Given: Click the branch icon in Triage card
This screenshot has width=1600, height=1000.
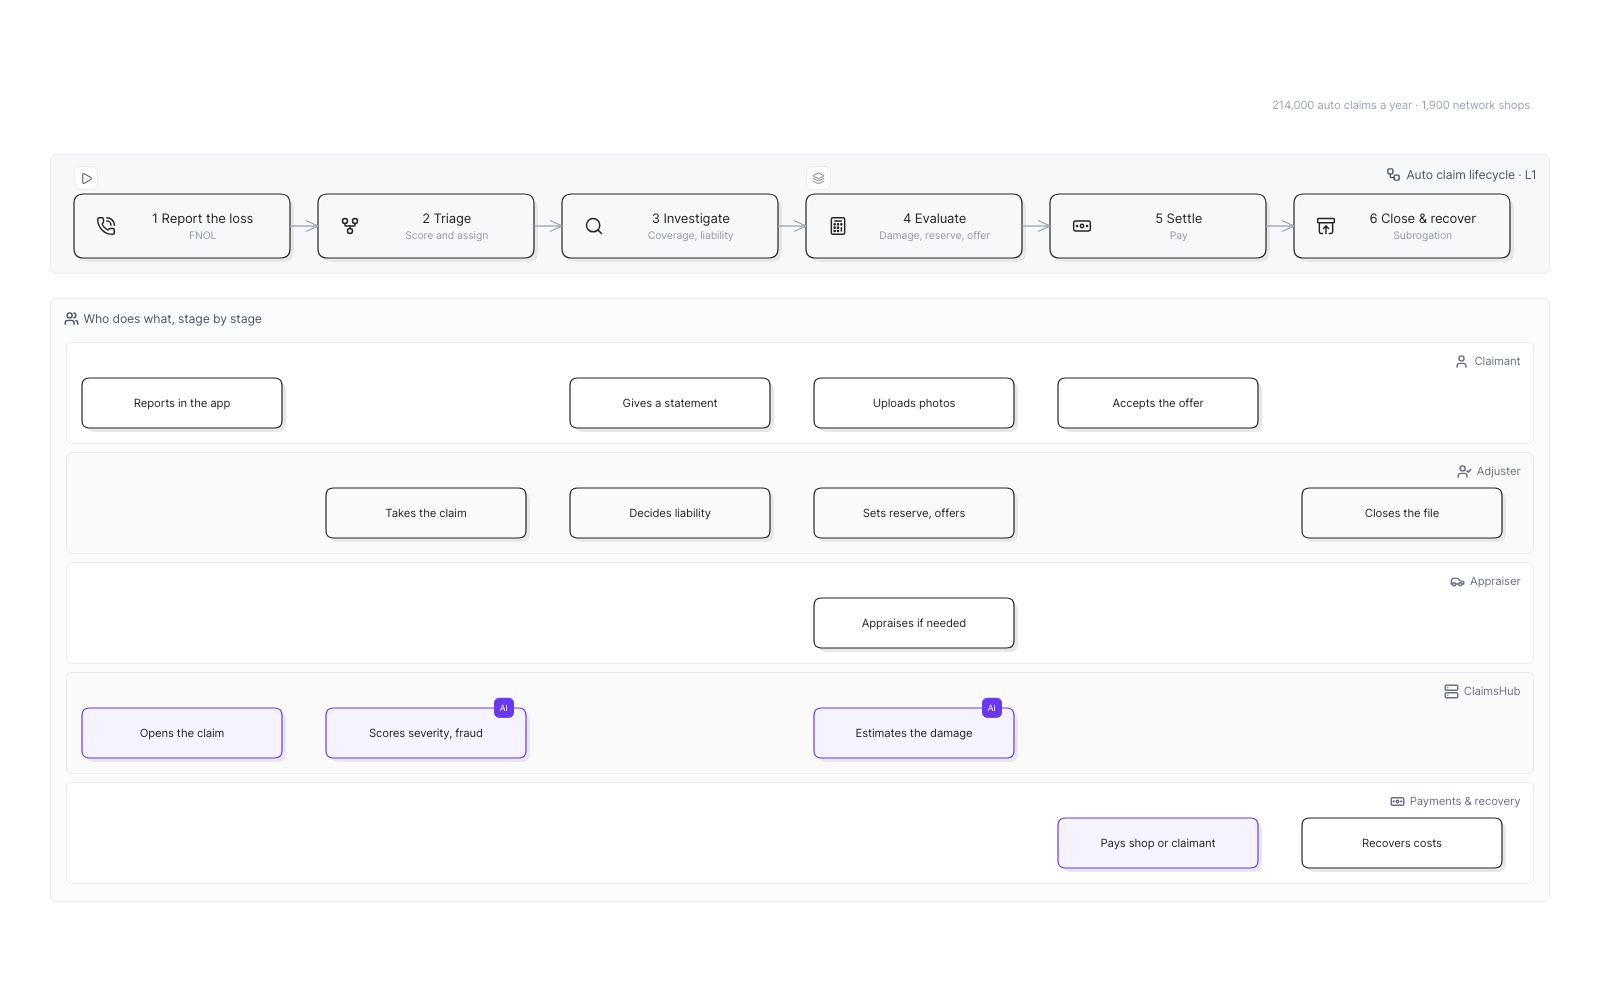Looking at the screenshot, I should [x=350, y=226].
